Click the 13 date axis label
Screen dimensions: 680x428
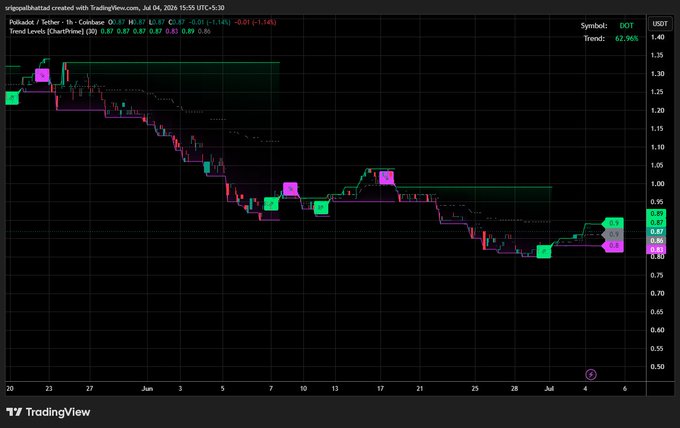coord(335,389)
